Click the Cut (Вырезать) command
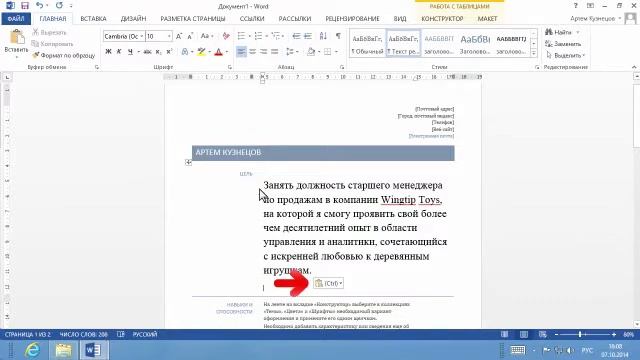 click(x=49, y=32)
